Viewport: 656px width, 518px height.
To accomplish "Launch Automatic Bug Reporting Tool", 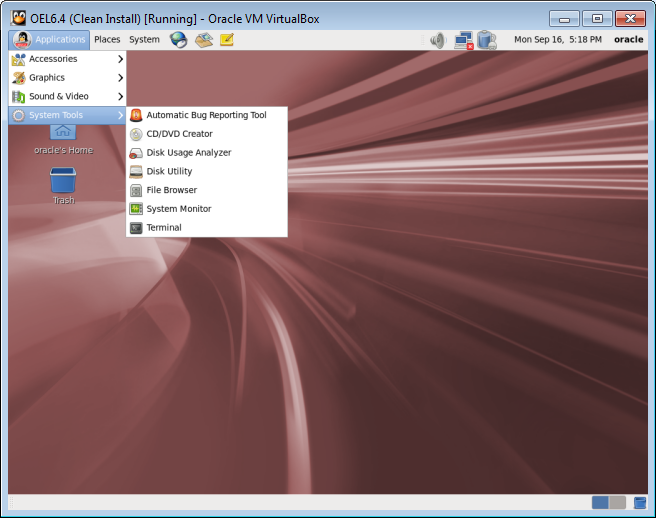I will coord(207,115).
